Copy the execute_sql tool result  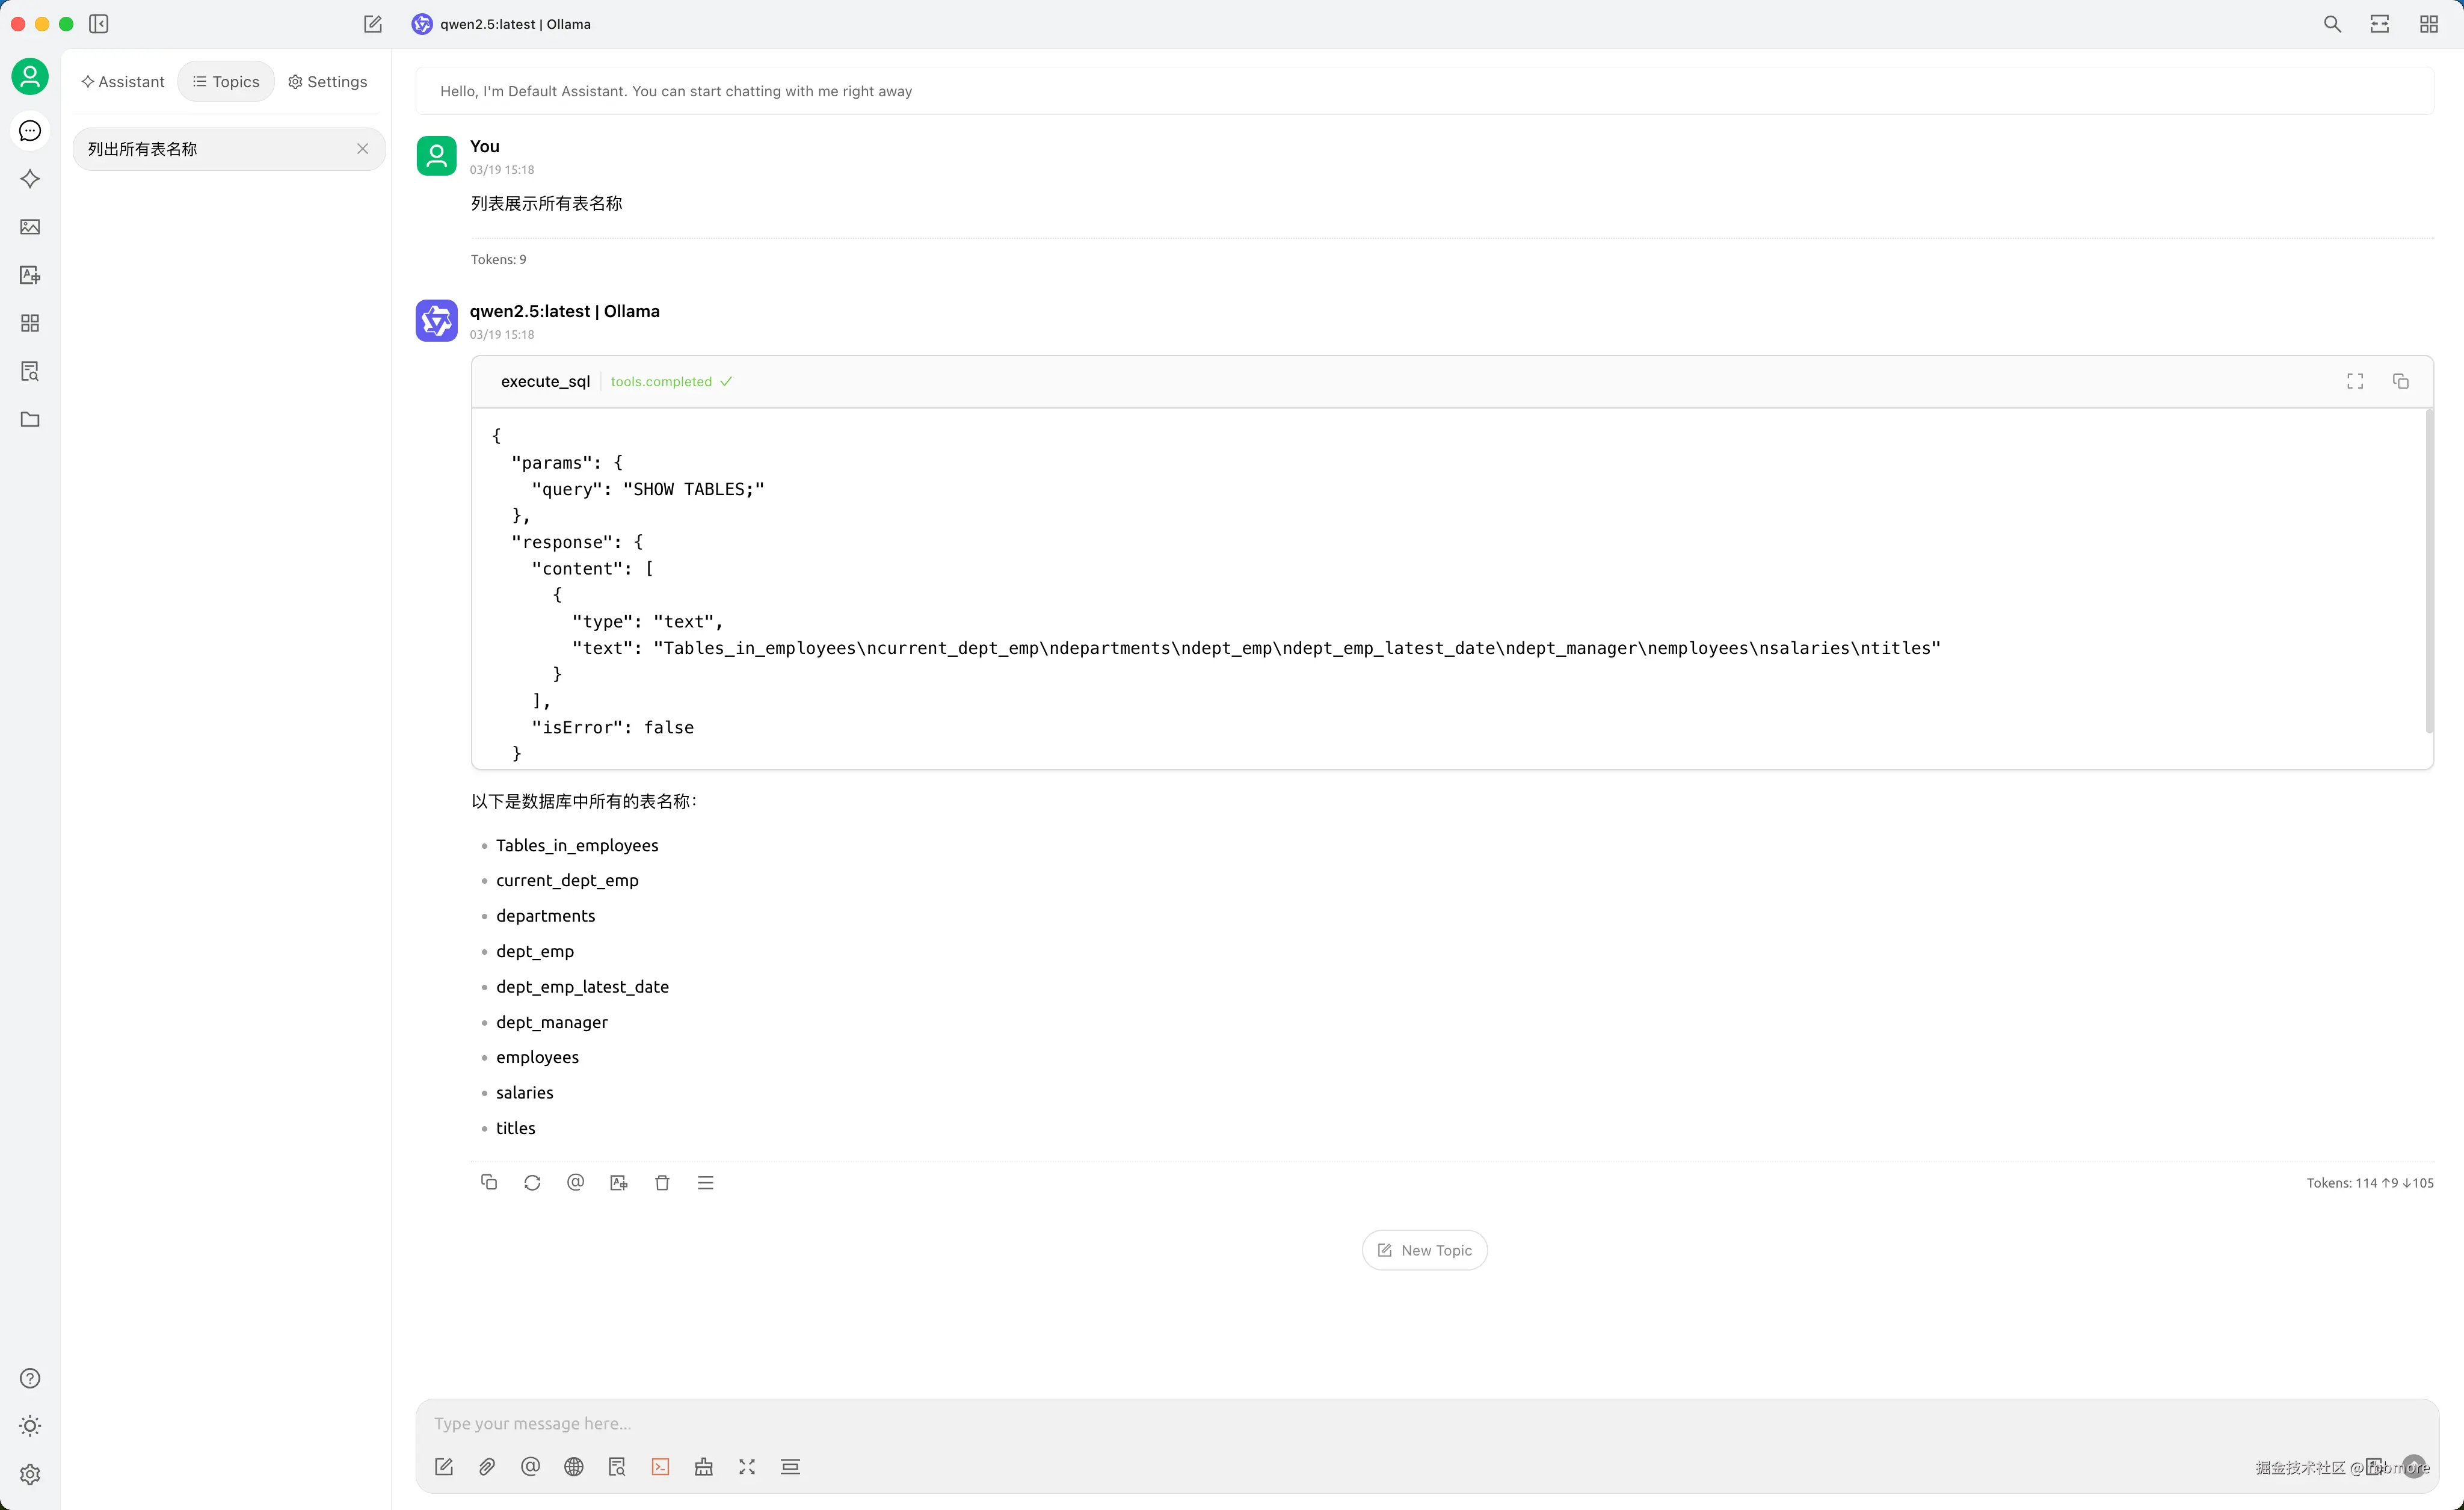pos(2400,381)
